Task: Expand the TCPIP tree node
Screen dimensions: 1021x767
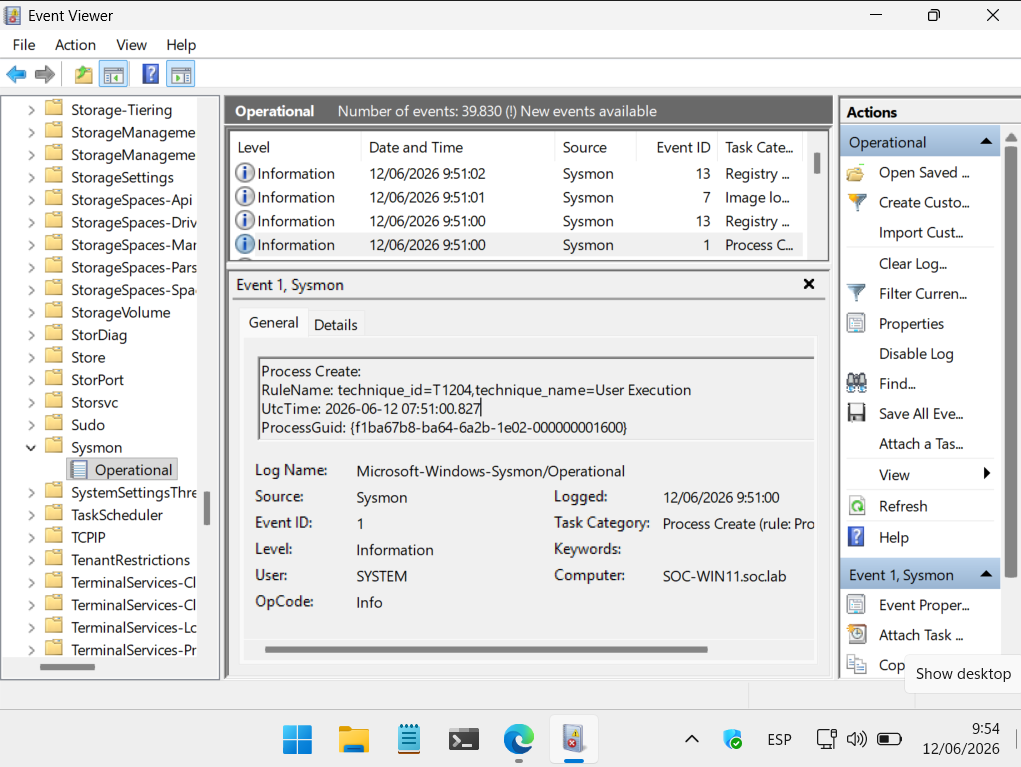Action: (x=31, y=538)
